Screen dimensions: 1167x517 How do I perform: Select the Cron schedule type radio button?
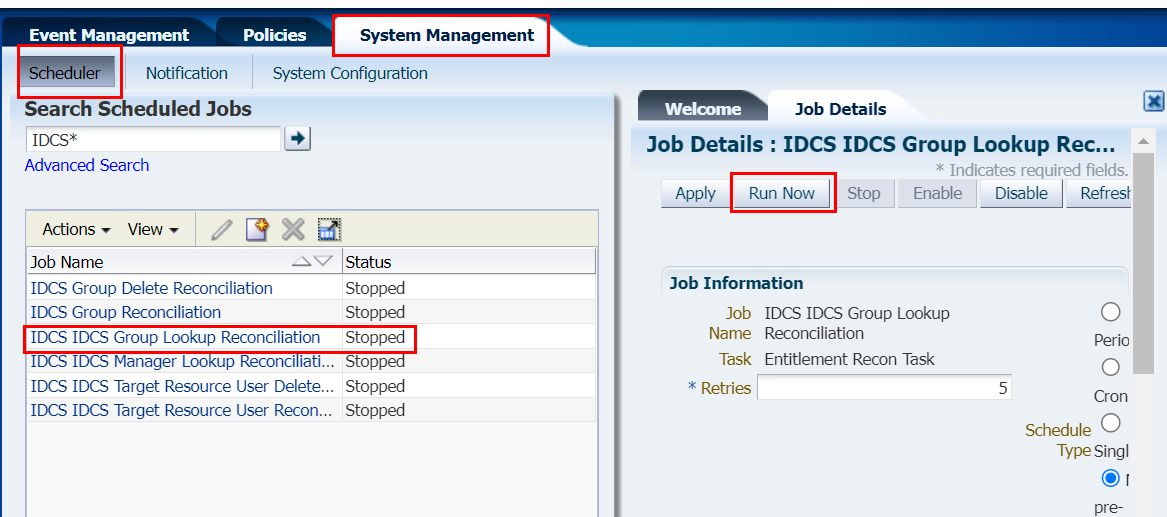1110,367
